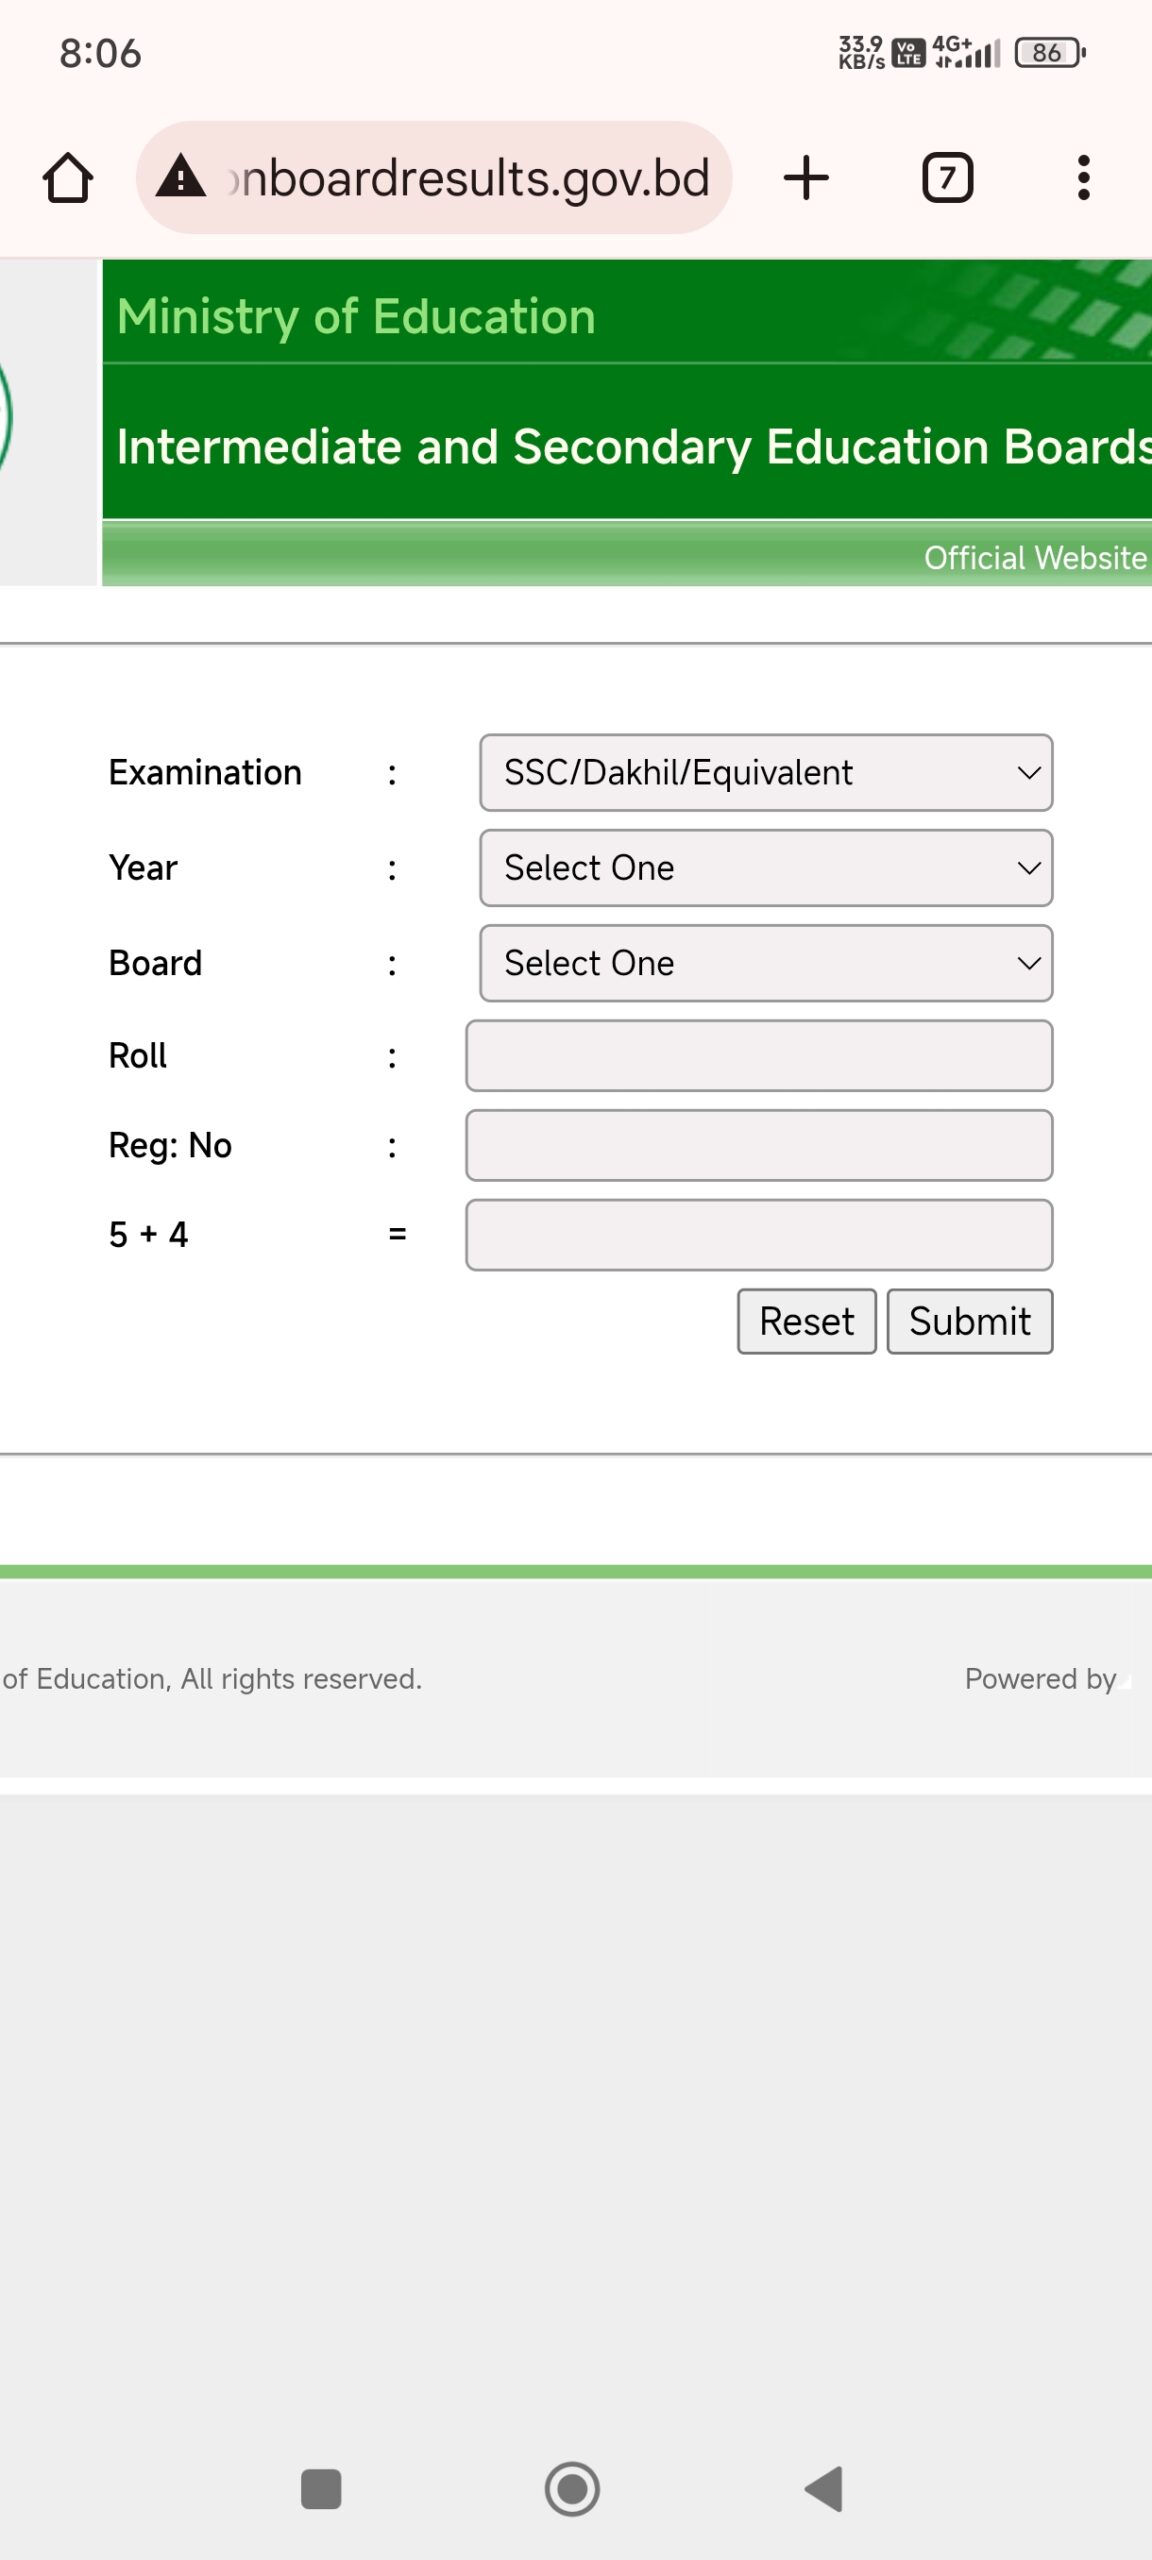Tap the Ministry of Education header

point(356,316)
